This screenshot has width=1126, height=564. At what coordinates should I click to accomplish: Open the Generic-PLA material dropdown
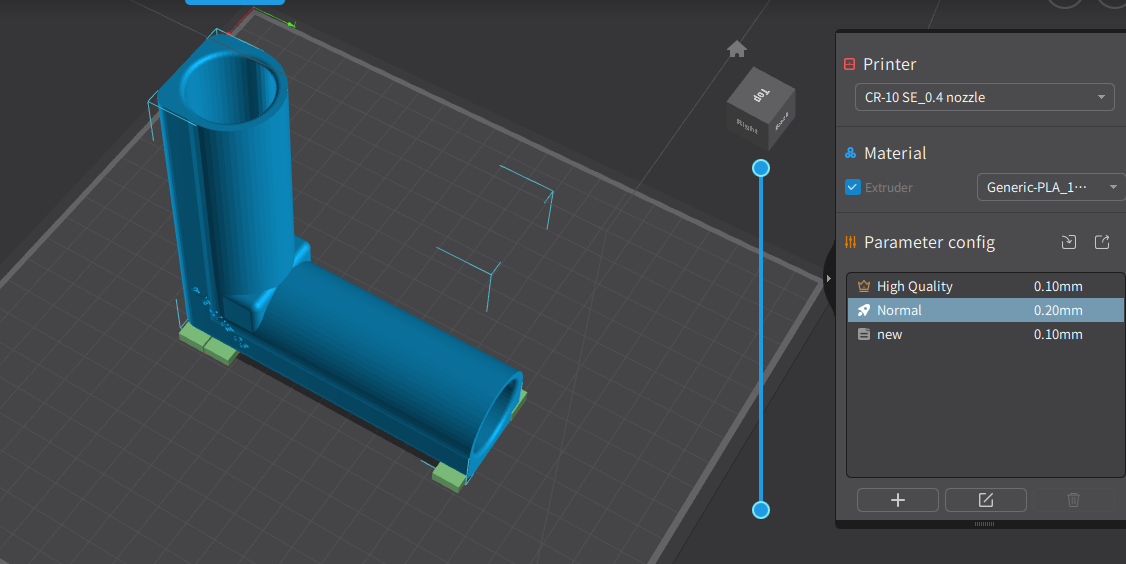pyautogui.click(x=1049, y=187)
